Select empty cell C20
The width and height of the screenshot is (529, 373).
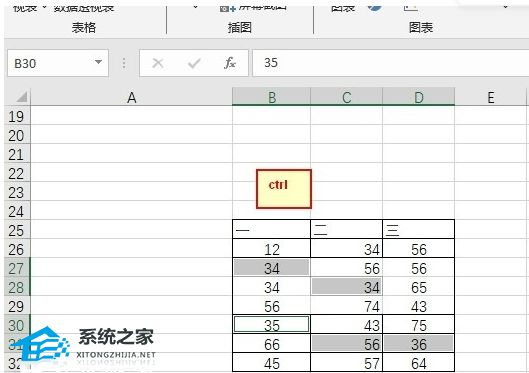pyautogui.click(x=346, y=134)
